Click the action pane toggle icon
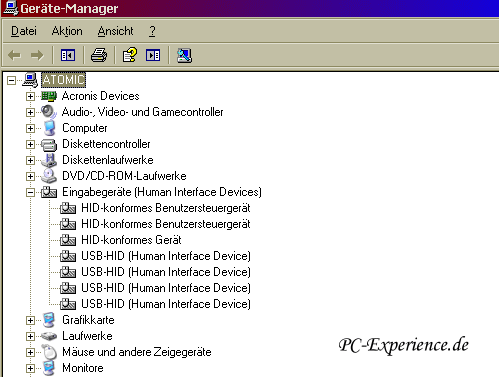 153,55
